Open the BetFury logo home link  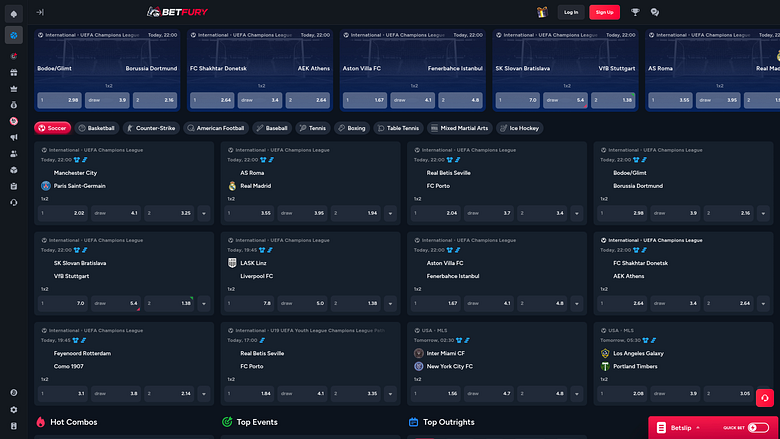pyautogui.click(x=177, y=12)
